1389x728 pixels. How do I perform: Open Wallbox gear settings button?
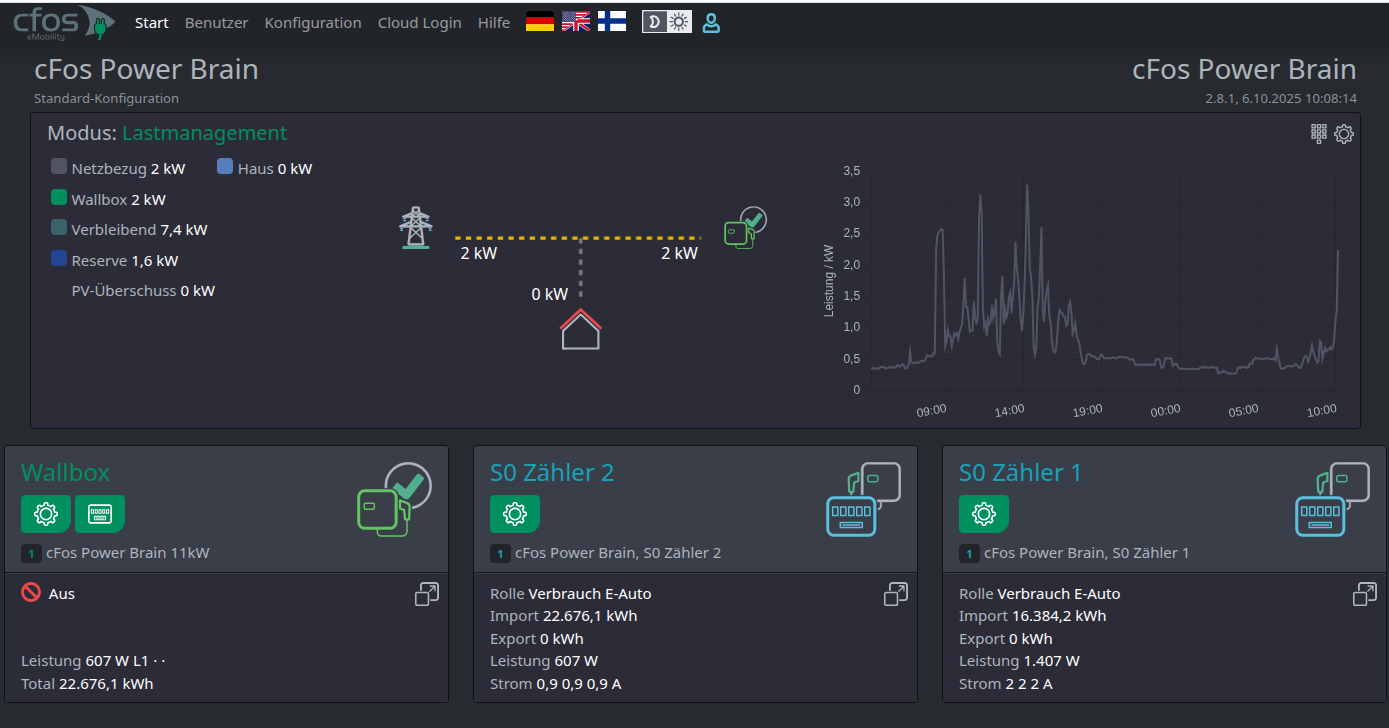pyautogui.click(x=46, y=514)
